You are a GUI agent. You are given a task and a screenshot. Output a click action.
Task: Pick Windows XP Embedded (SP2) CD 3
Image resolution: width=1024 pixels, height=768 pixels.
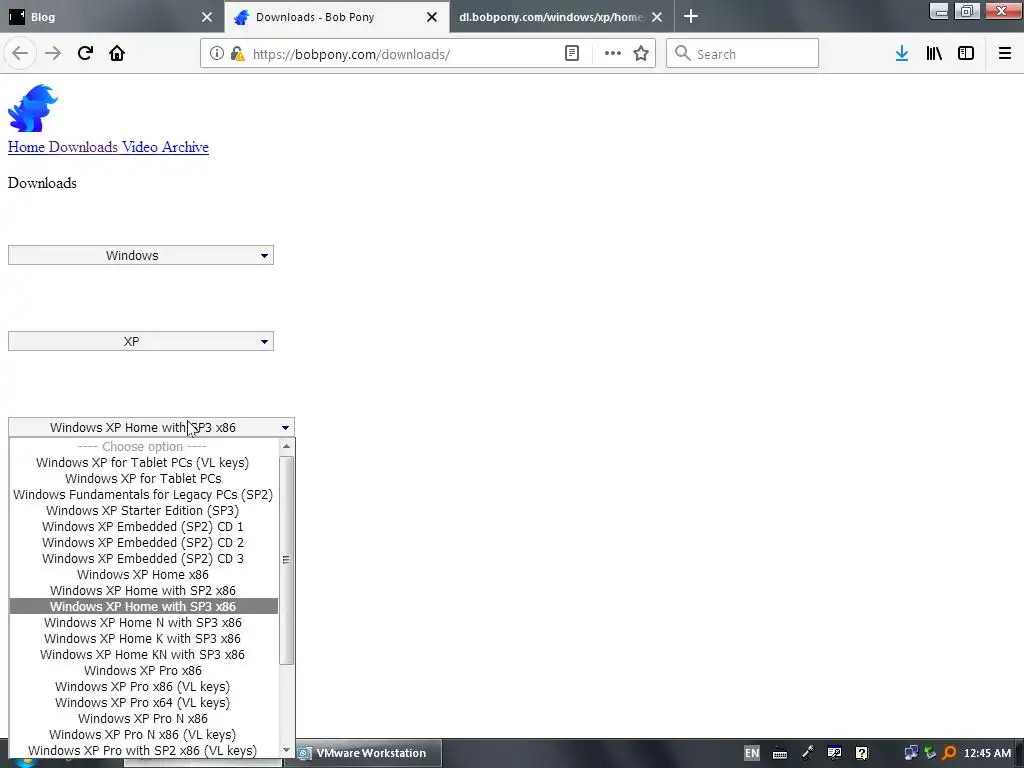click(143, 559)
